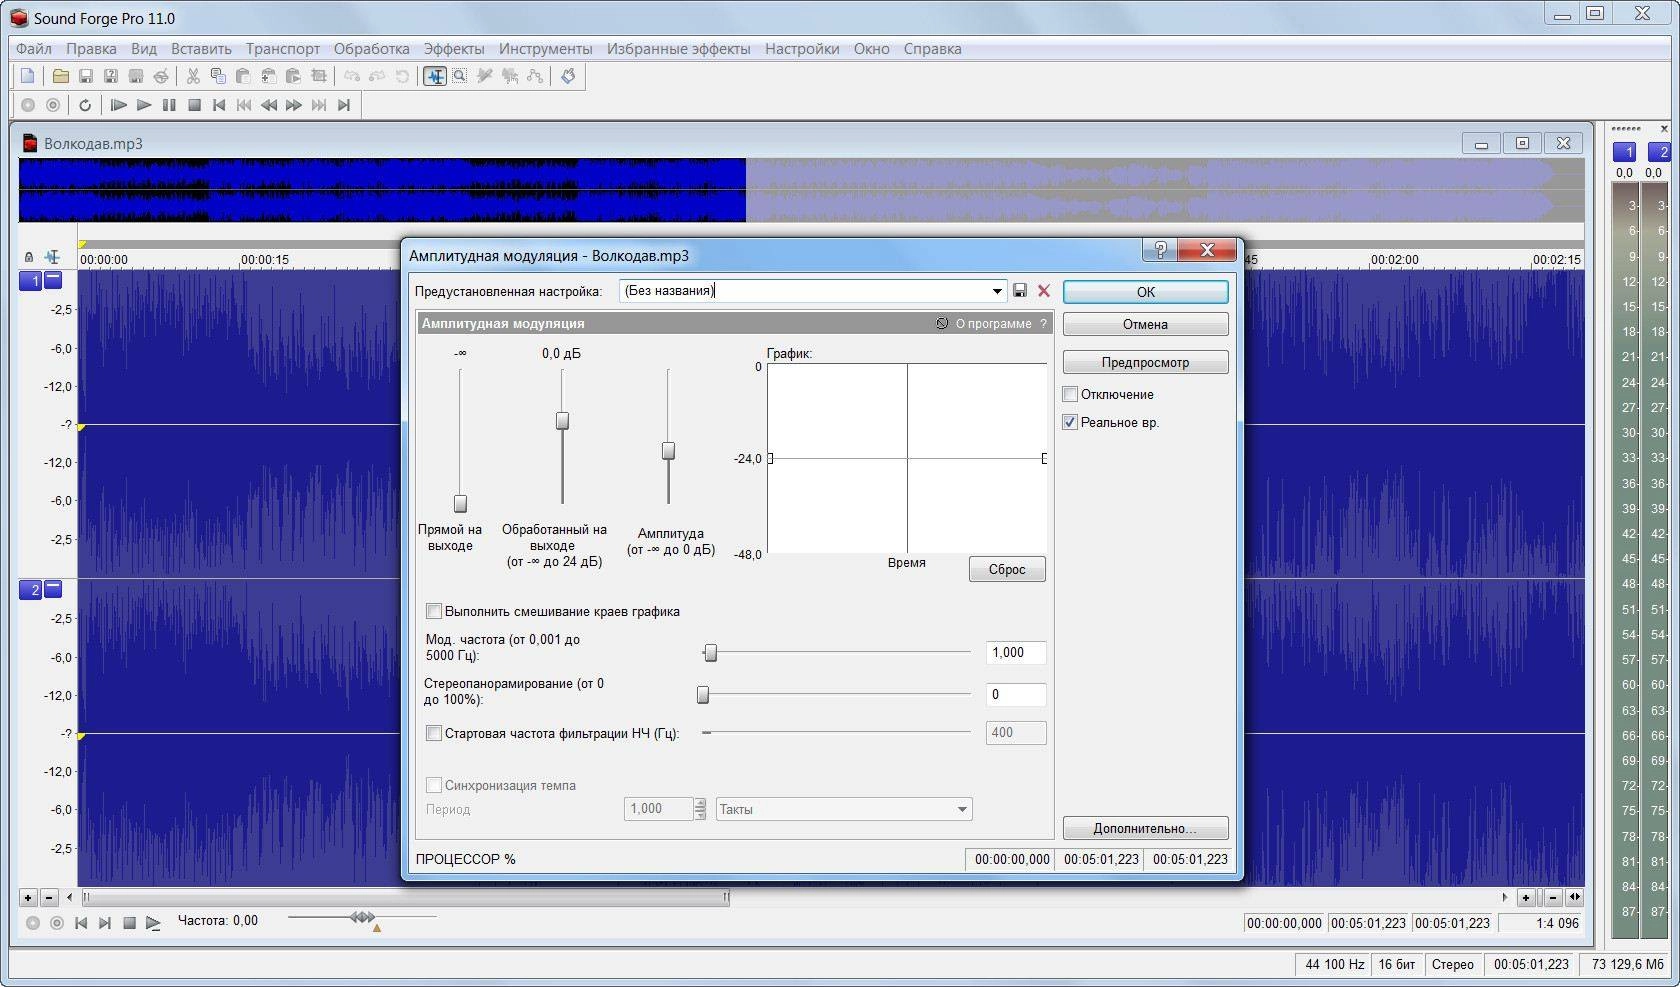Toggle channel 2 collapse button in waveform
The width and height of the screenshot is (1680, 987).
pyautogui.click(x=53, y=589)
